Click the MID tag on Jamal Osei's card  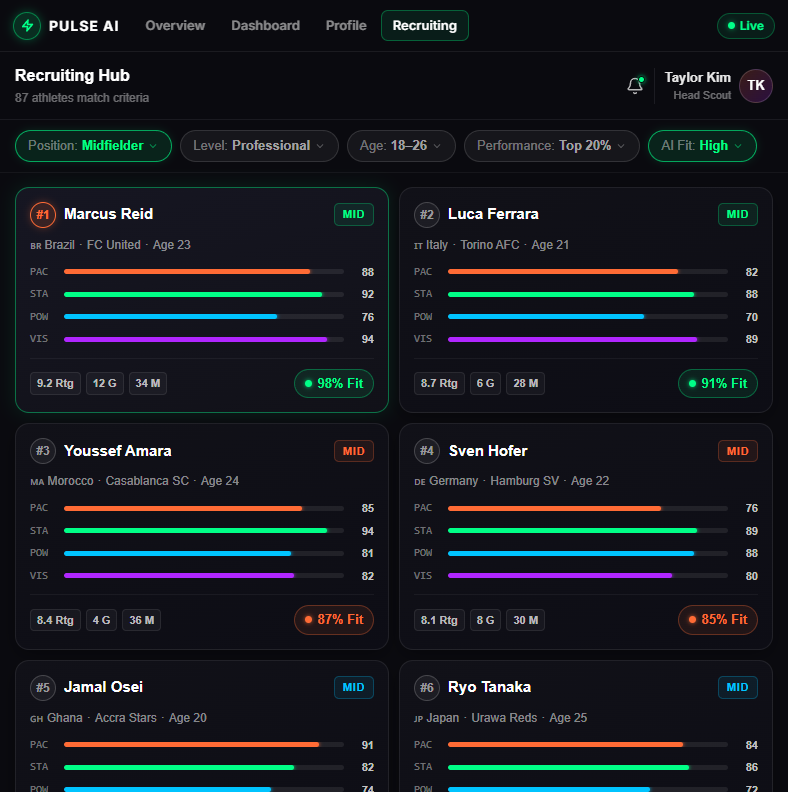[x=353, y=687]
